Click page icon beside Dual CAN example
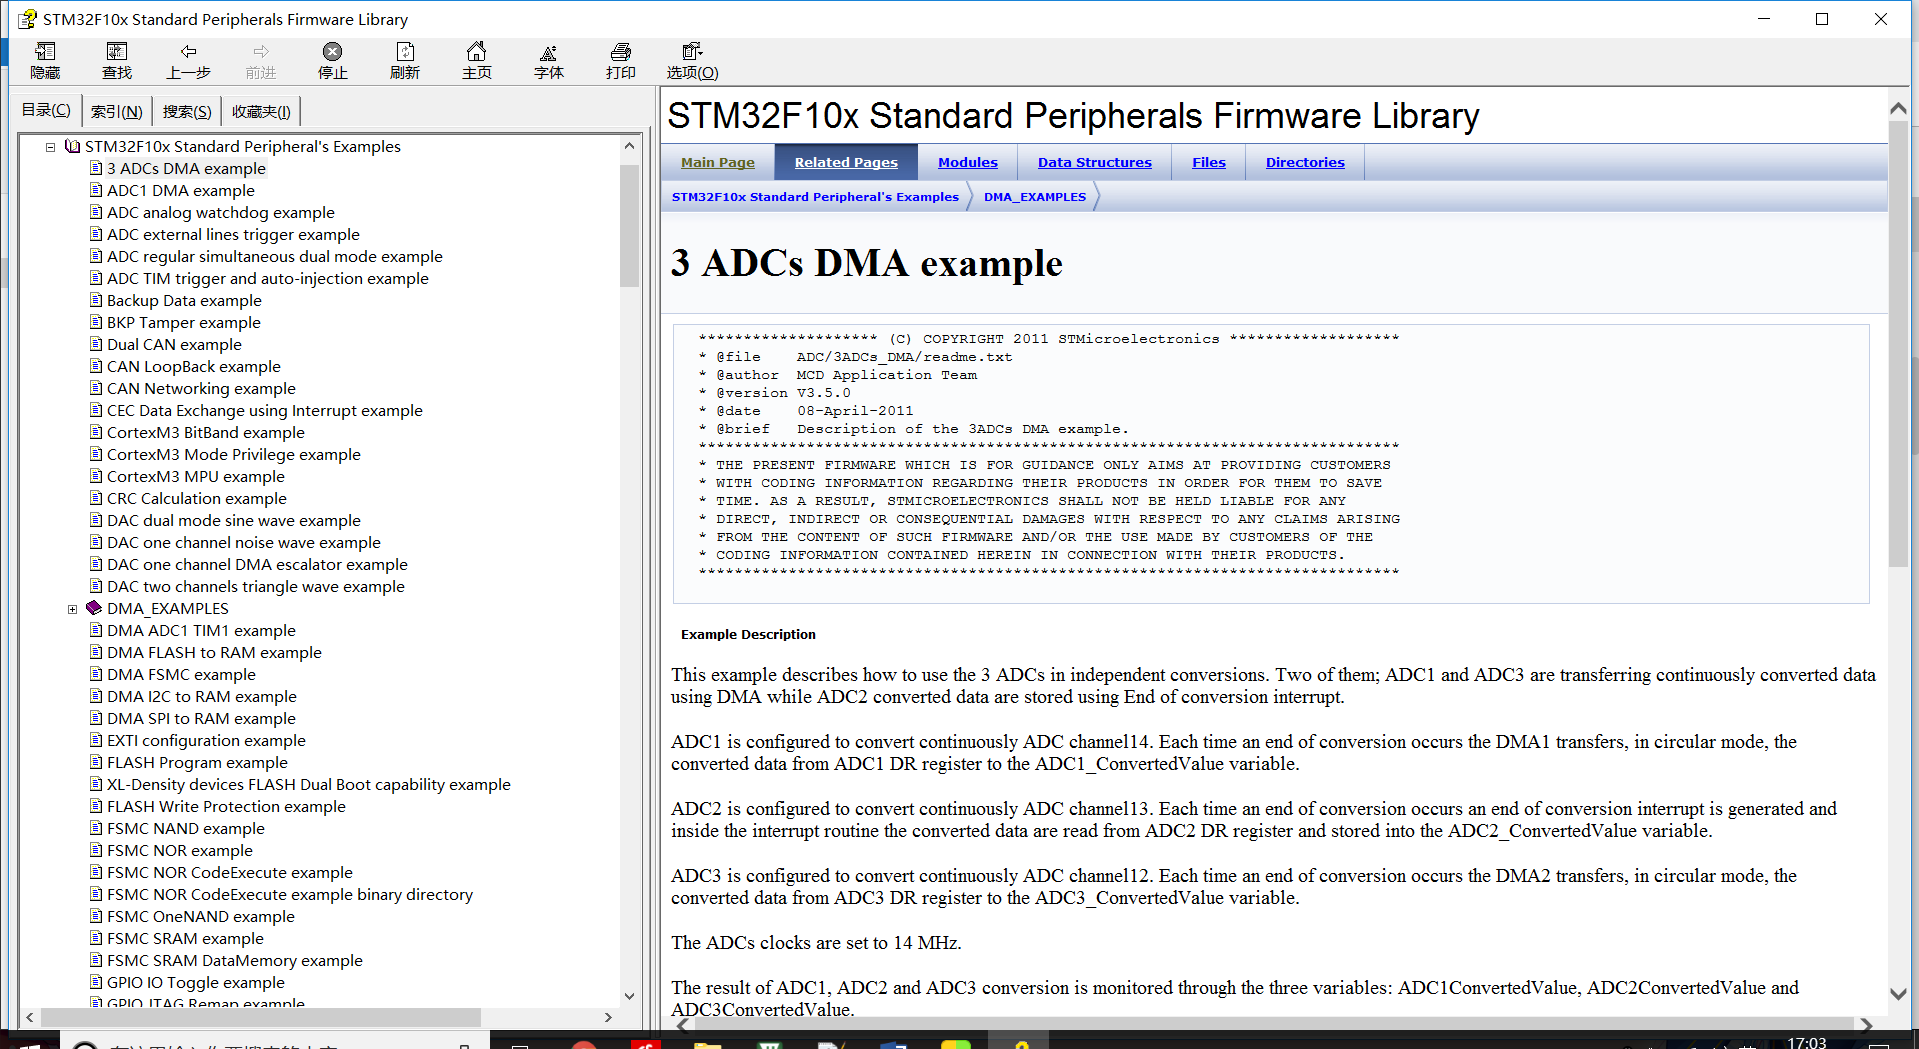 [96, 344]
